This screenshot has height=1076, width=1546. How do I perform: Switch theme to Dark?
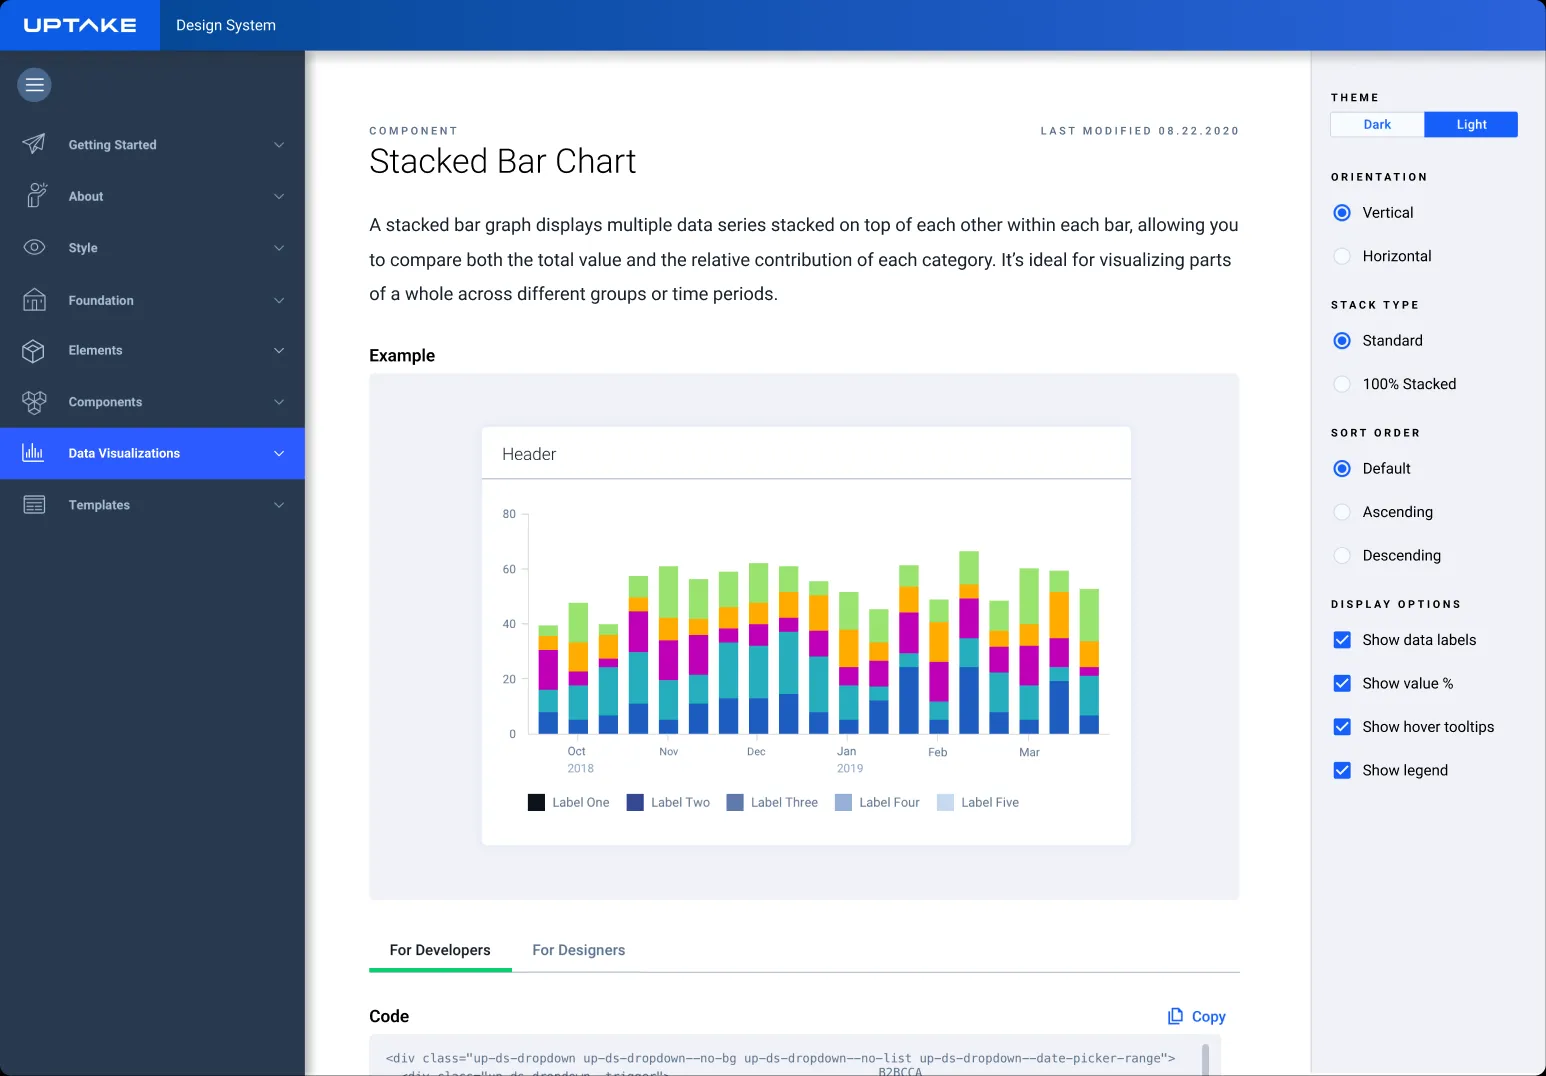[x=1377, y=124]
